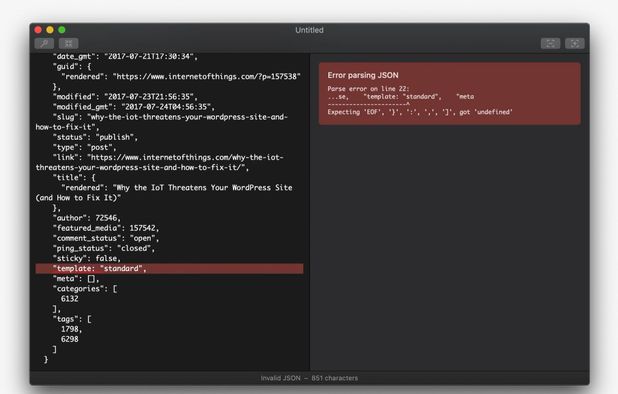The width and height of the screenshot is (618, 394).
Task: Click the "comment_status": "open" line
Action: tap(106, 238)
